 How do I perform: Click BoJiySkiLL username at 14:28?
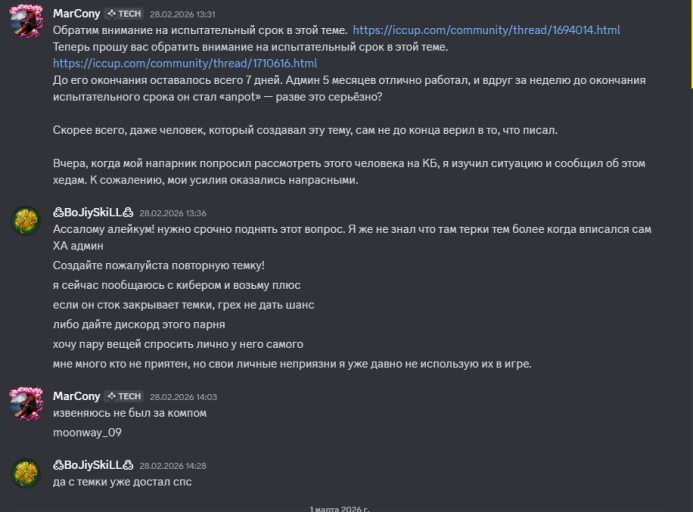point(93,465)
